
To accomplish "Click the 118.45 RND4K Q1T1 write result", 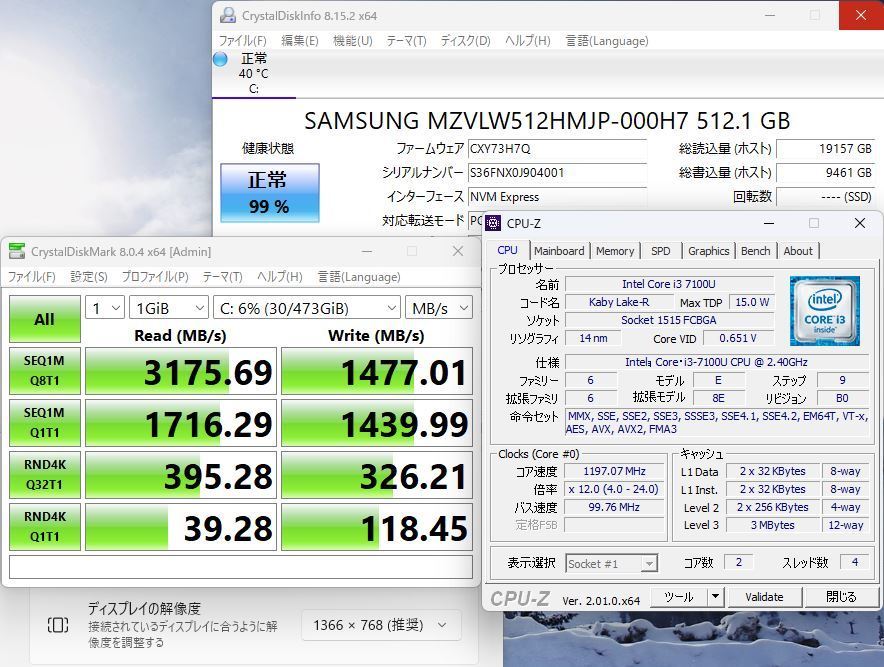I will point(377,527).
